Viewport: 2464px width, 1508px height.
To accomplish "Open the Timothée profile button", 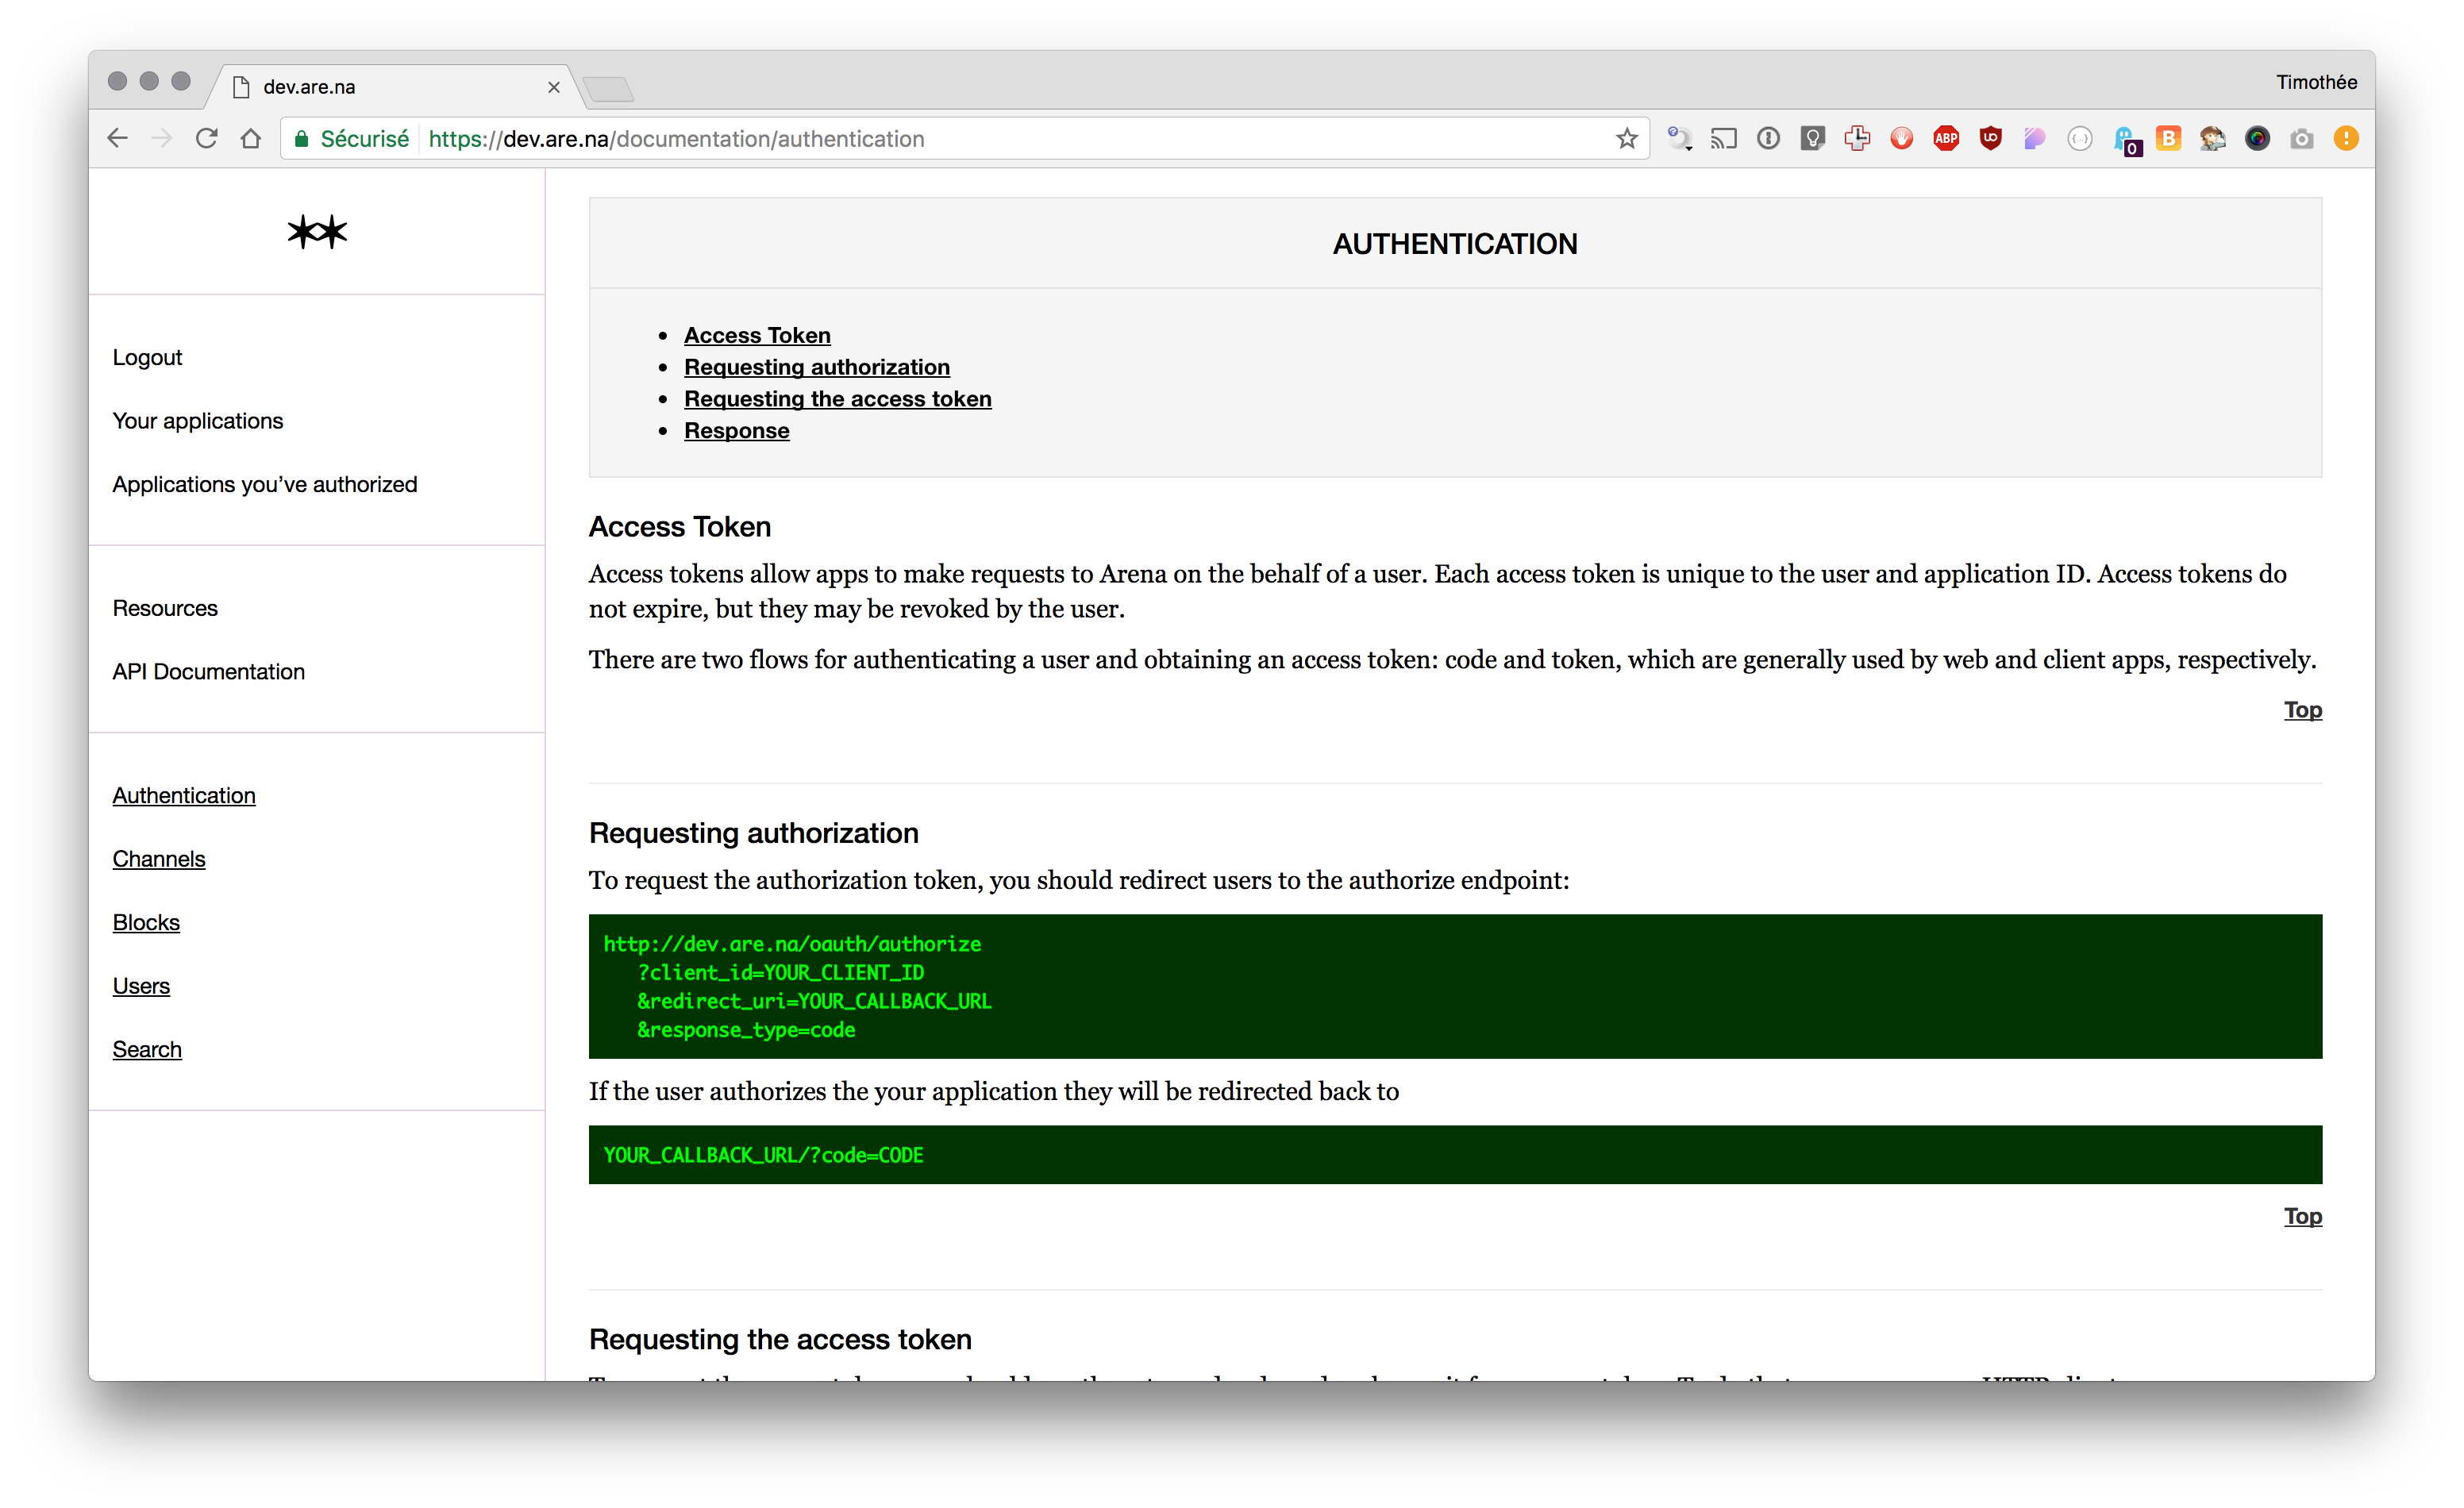I will pyautogui.click(x=2316, y=82).
